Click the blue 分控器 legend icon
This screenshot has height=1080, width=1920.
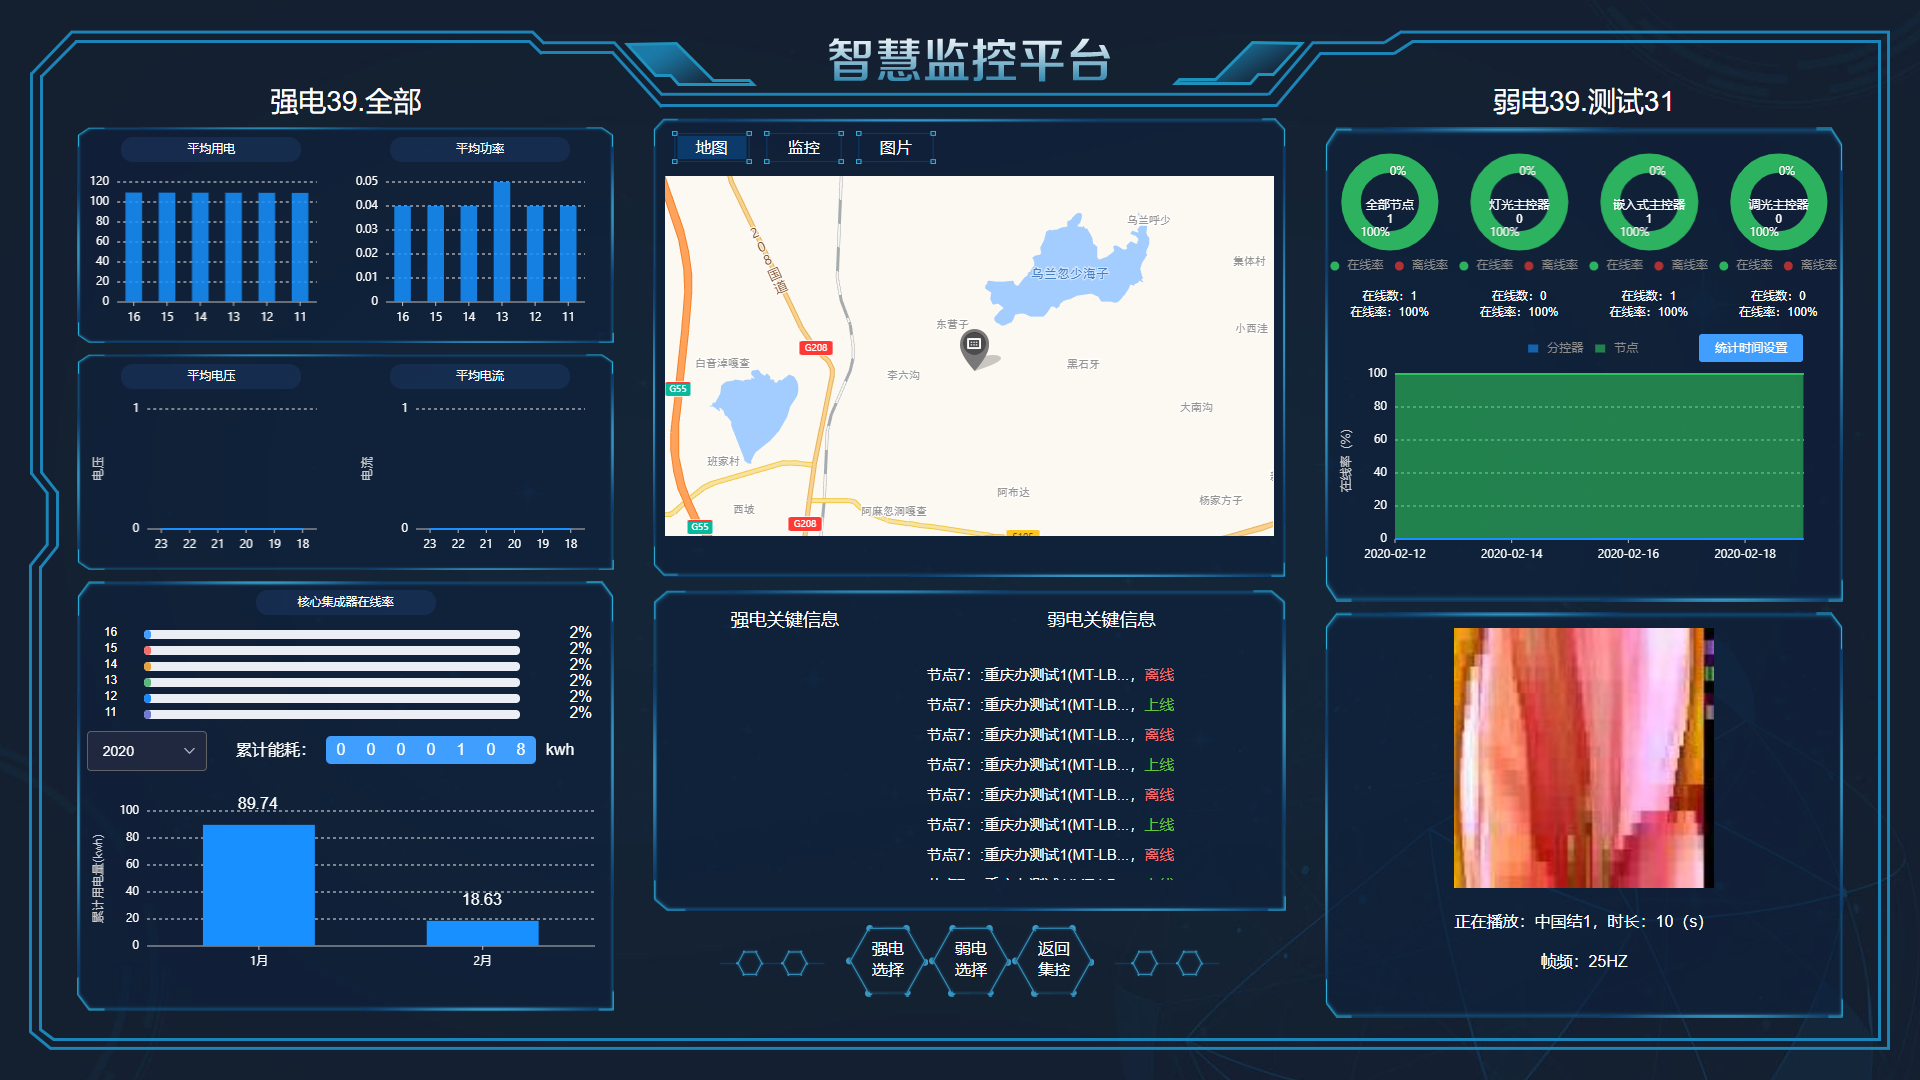point(1533,348)
